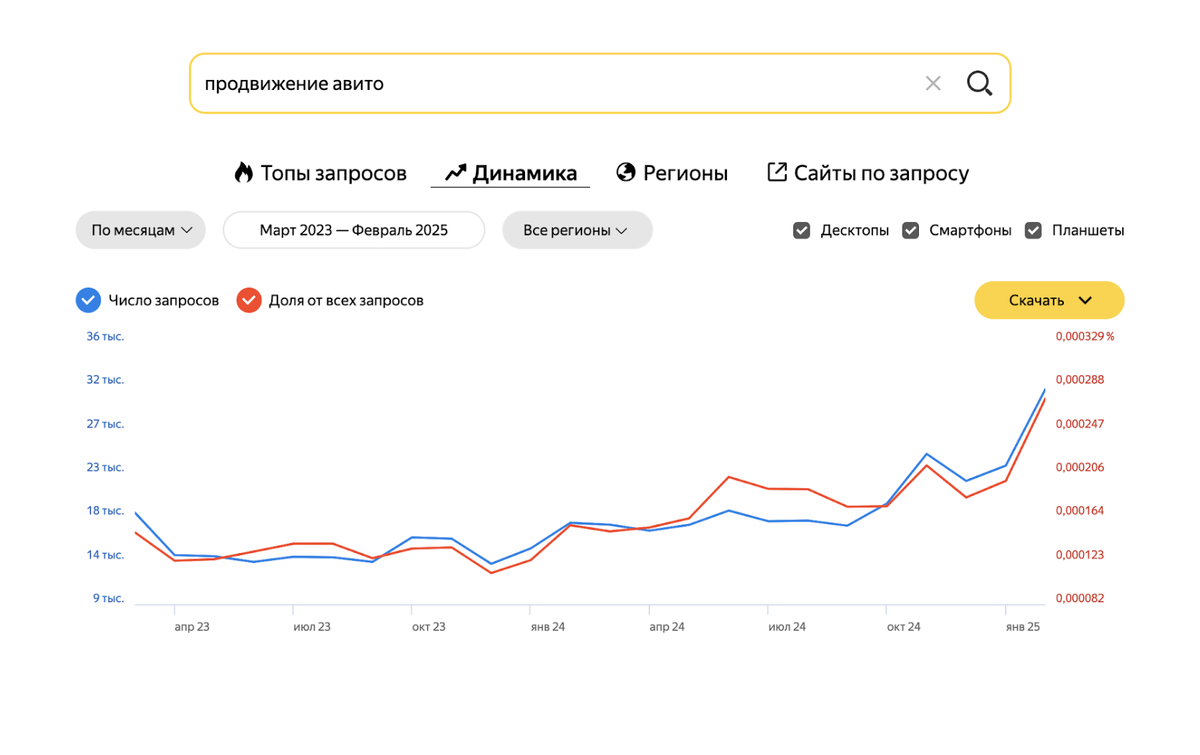Click the 0,000206 right axis value

1080,468
